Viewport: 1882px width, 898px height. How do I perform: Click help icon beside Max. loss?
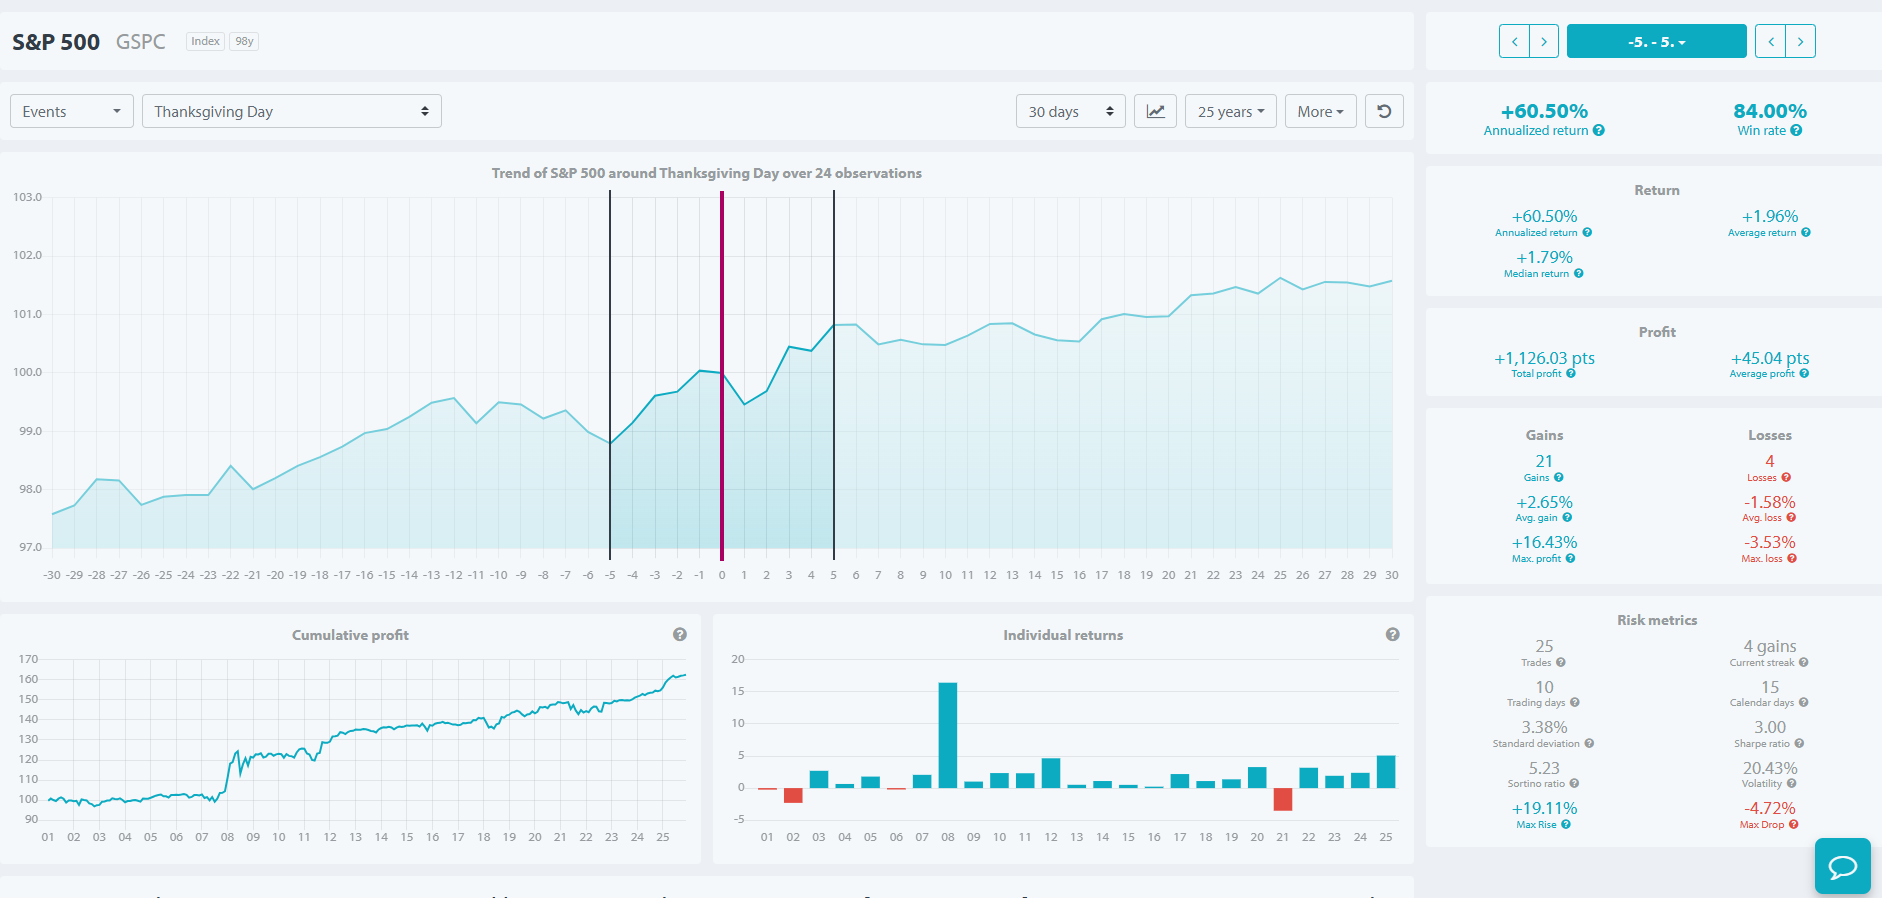pos(1792,559)
